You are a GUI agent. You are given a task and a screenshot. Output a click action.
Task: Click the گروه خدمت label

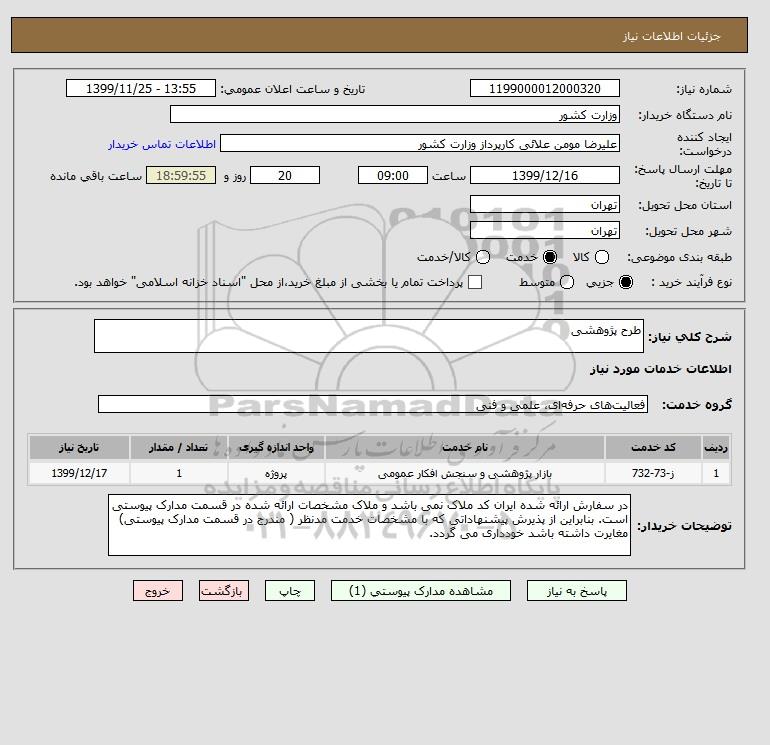pyautogui.click(x=697, y=405)
